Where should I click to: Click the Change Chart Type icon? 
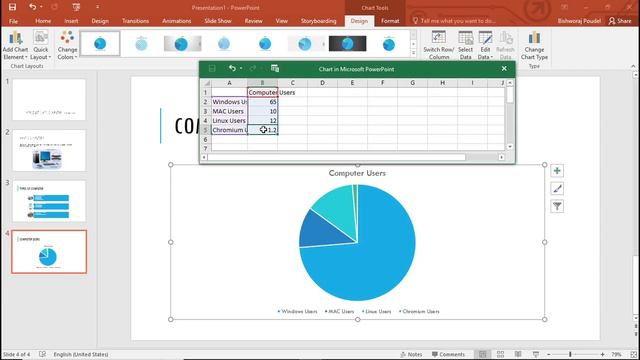coord(534,38)
